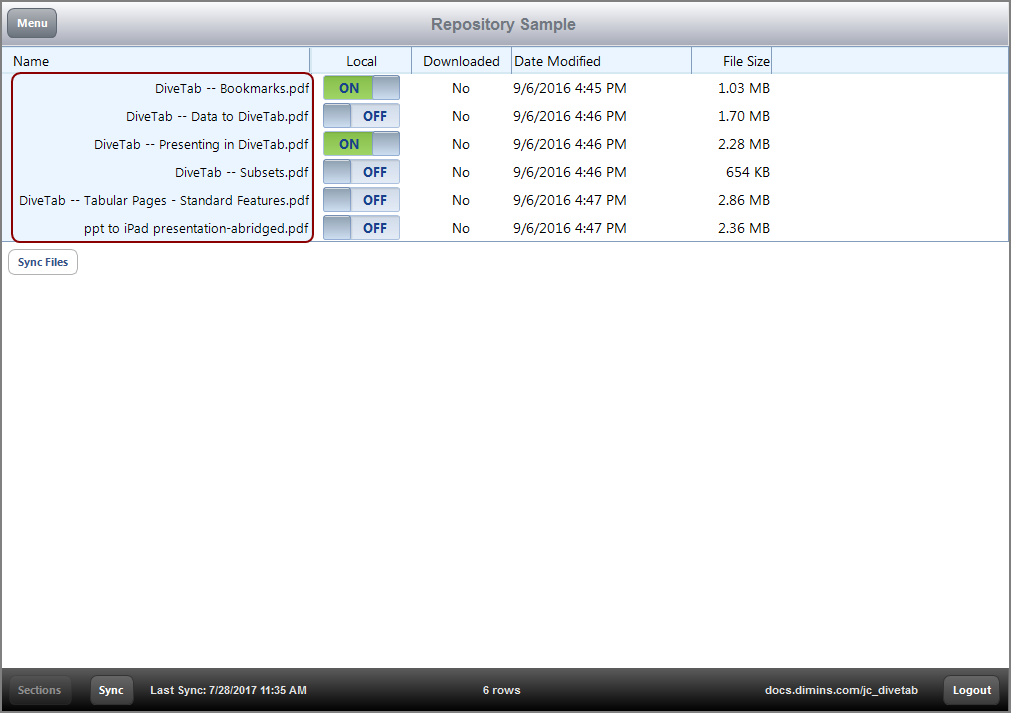Turn on Local for DiveTab -- Subsets.pdf

361,172
